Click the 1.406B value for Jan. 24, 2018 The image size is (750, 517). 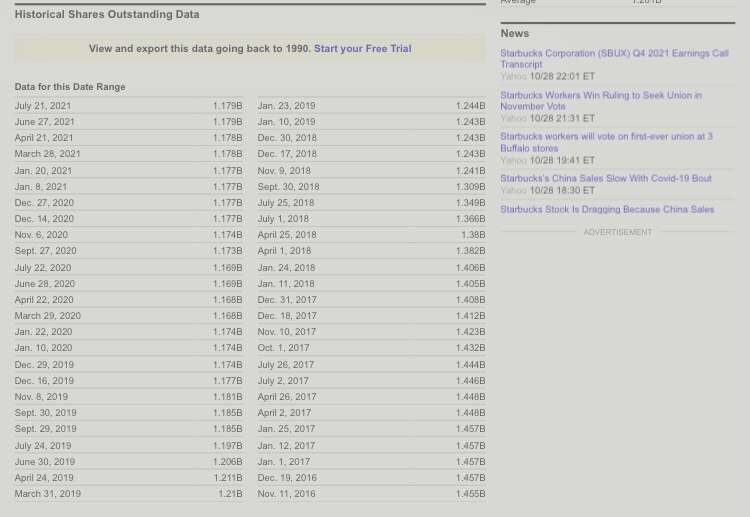[470, 268]
